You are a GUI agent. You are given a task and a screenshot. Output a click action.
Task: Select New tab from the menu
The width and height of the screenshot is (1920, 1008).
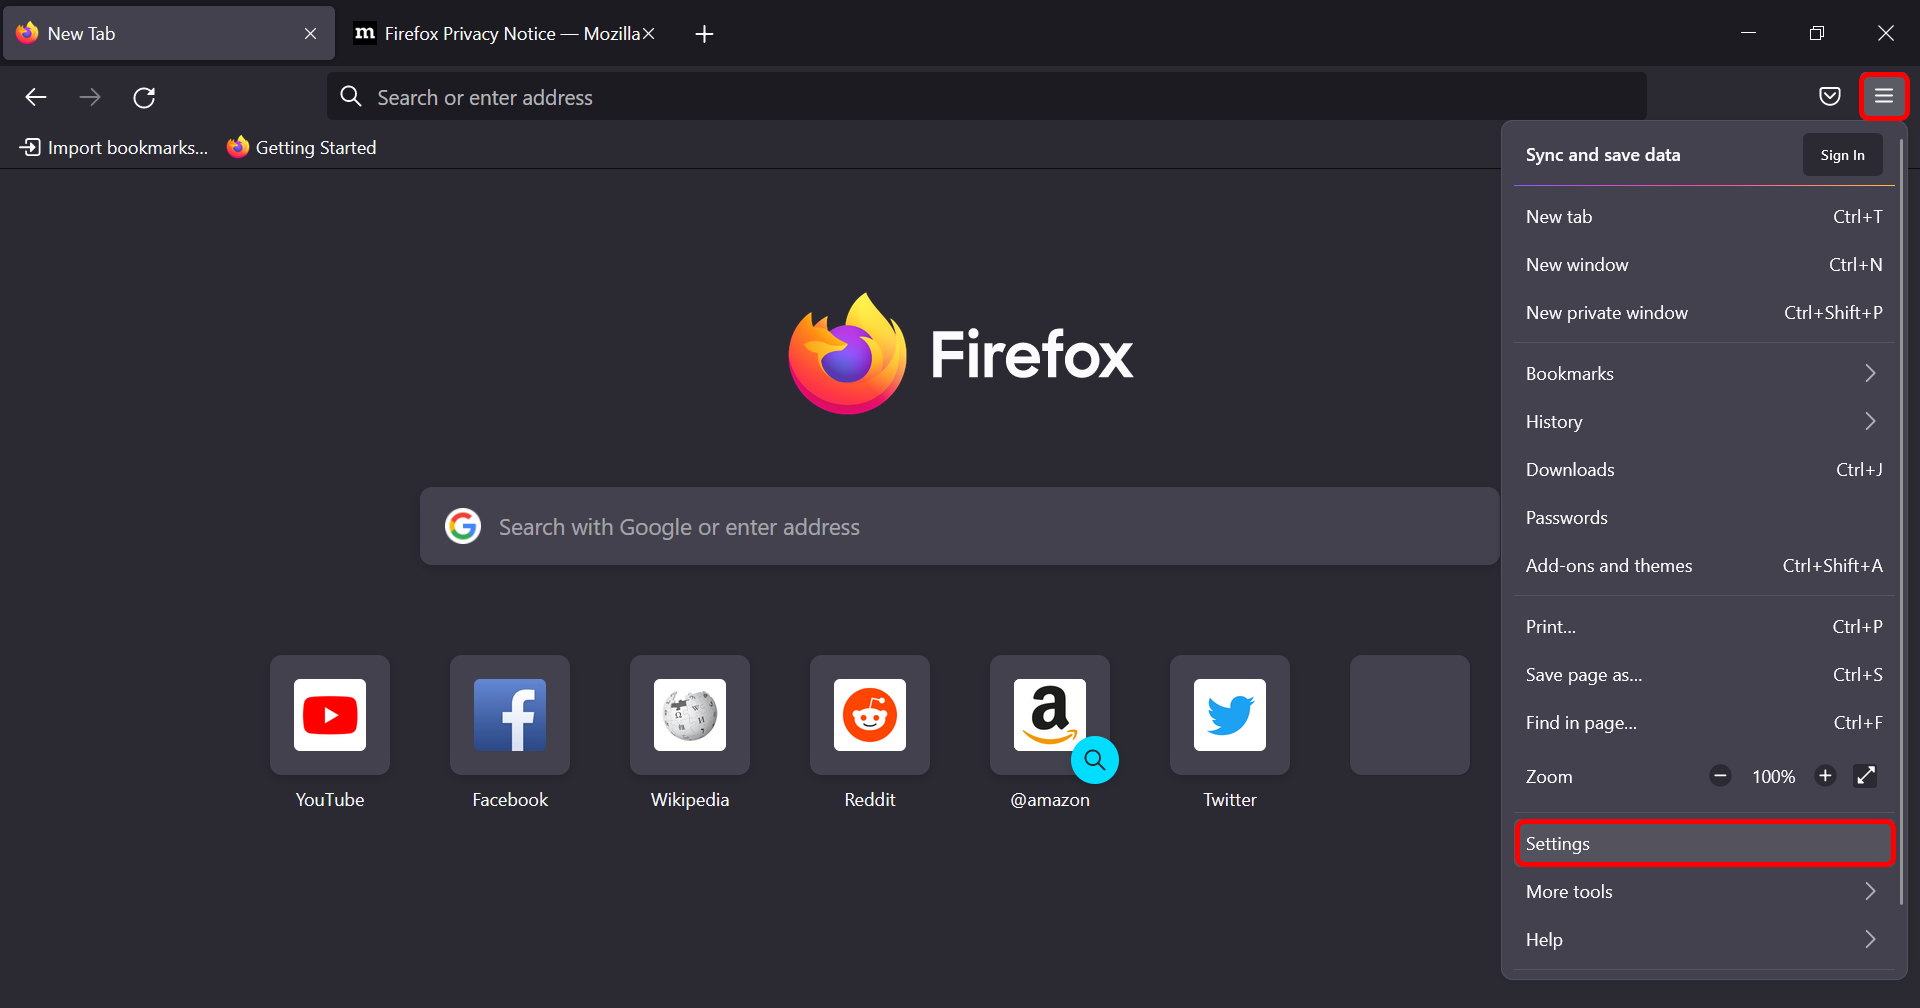pos(1704,217)
